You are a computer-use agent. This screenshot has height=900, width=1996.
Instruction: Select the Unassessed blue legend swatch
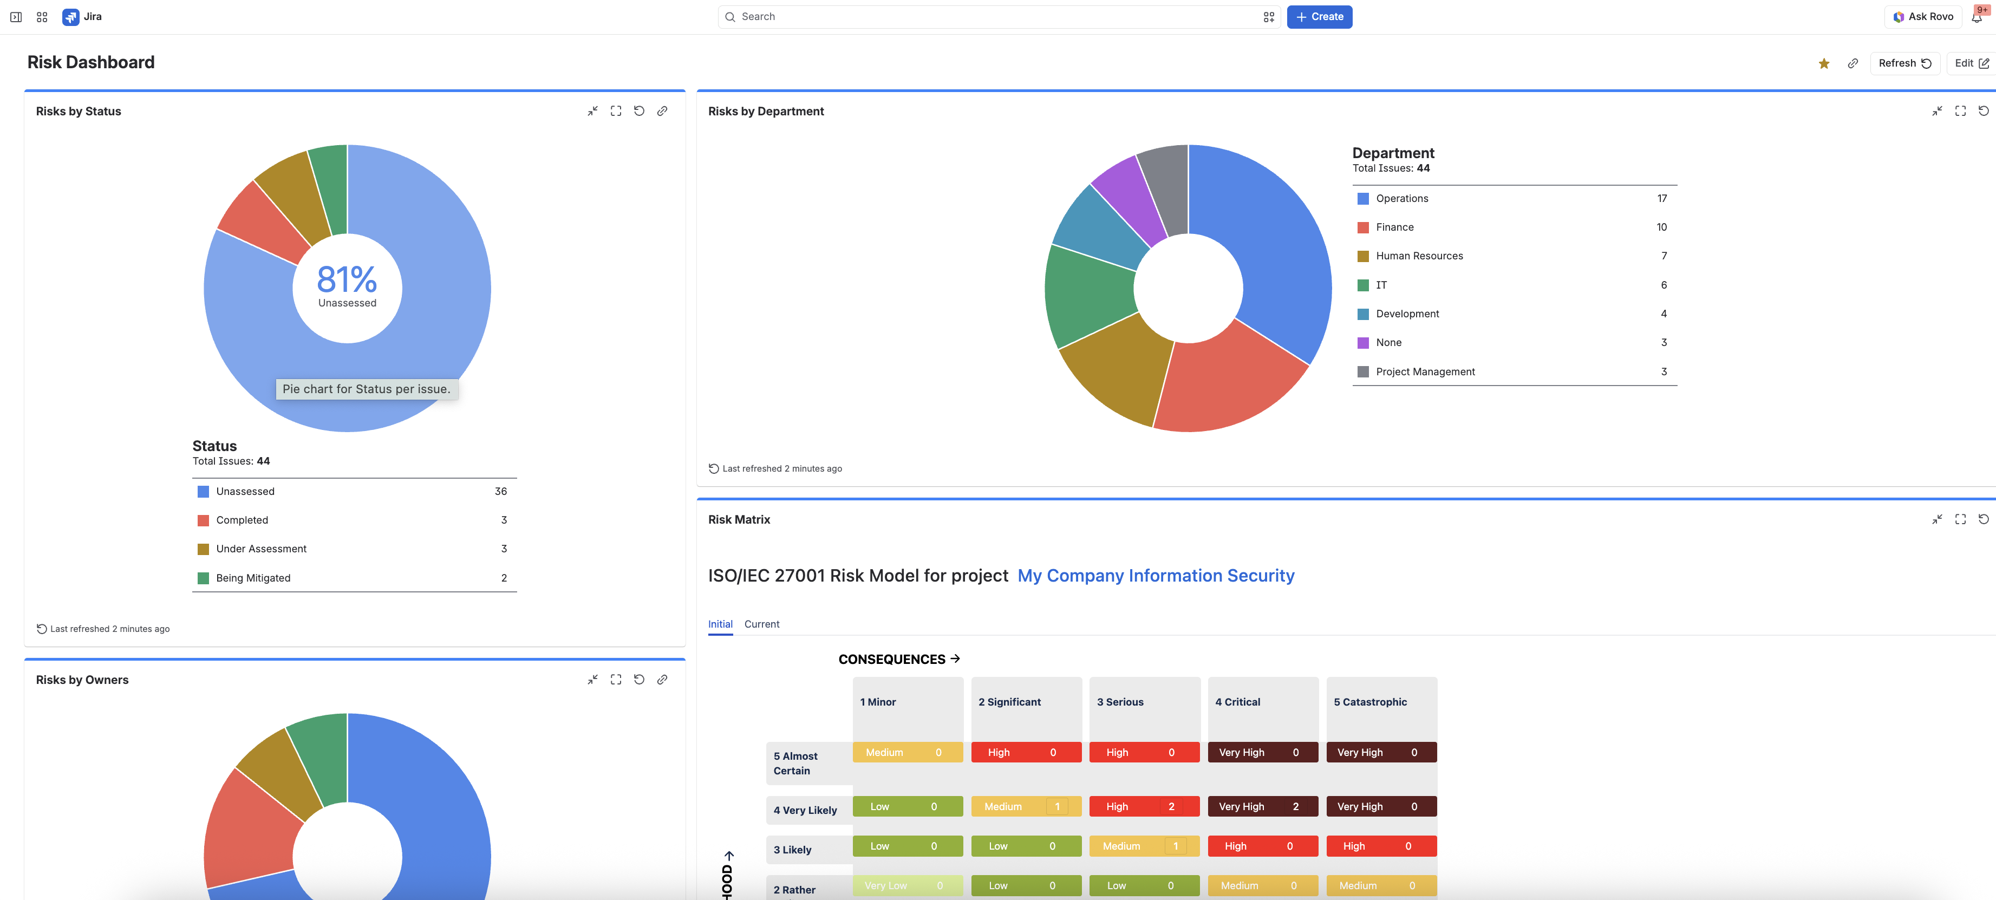click(x=203, y=492)
